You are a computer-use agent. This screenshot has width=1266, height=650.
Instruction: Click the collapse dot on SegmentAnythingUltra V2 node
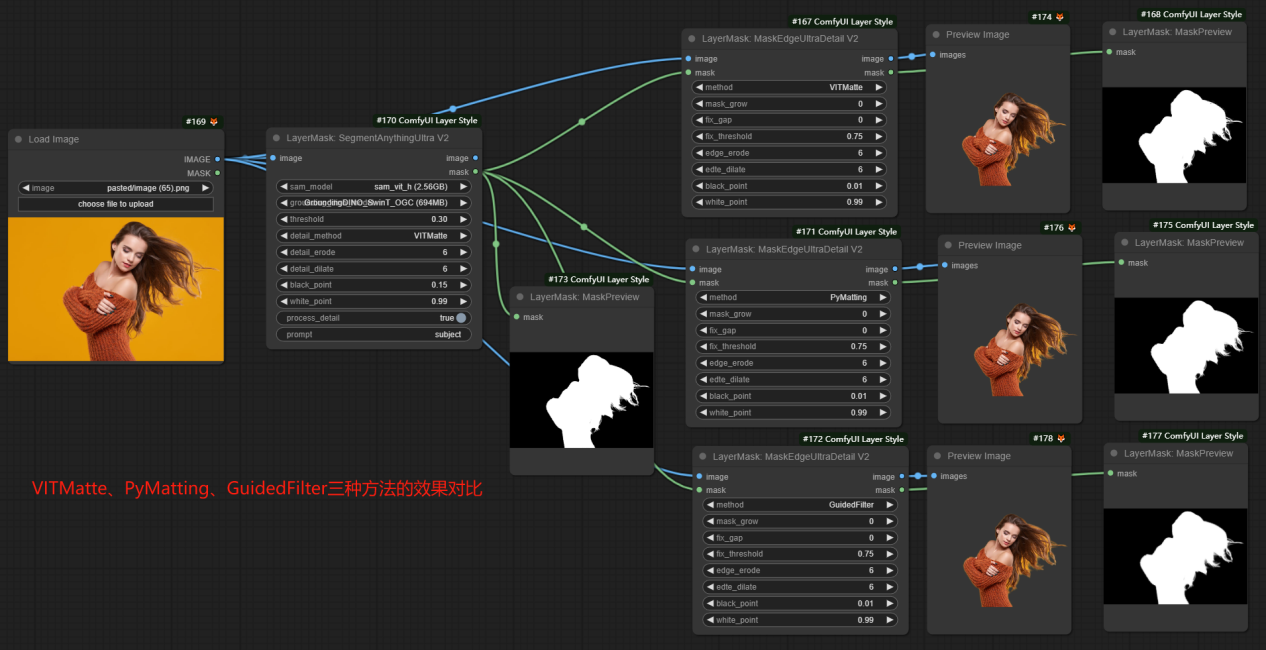(277, 138)
